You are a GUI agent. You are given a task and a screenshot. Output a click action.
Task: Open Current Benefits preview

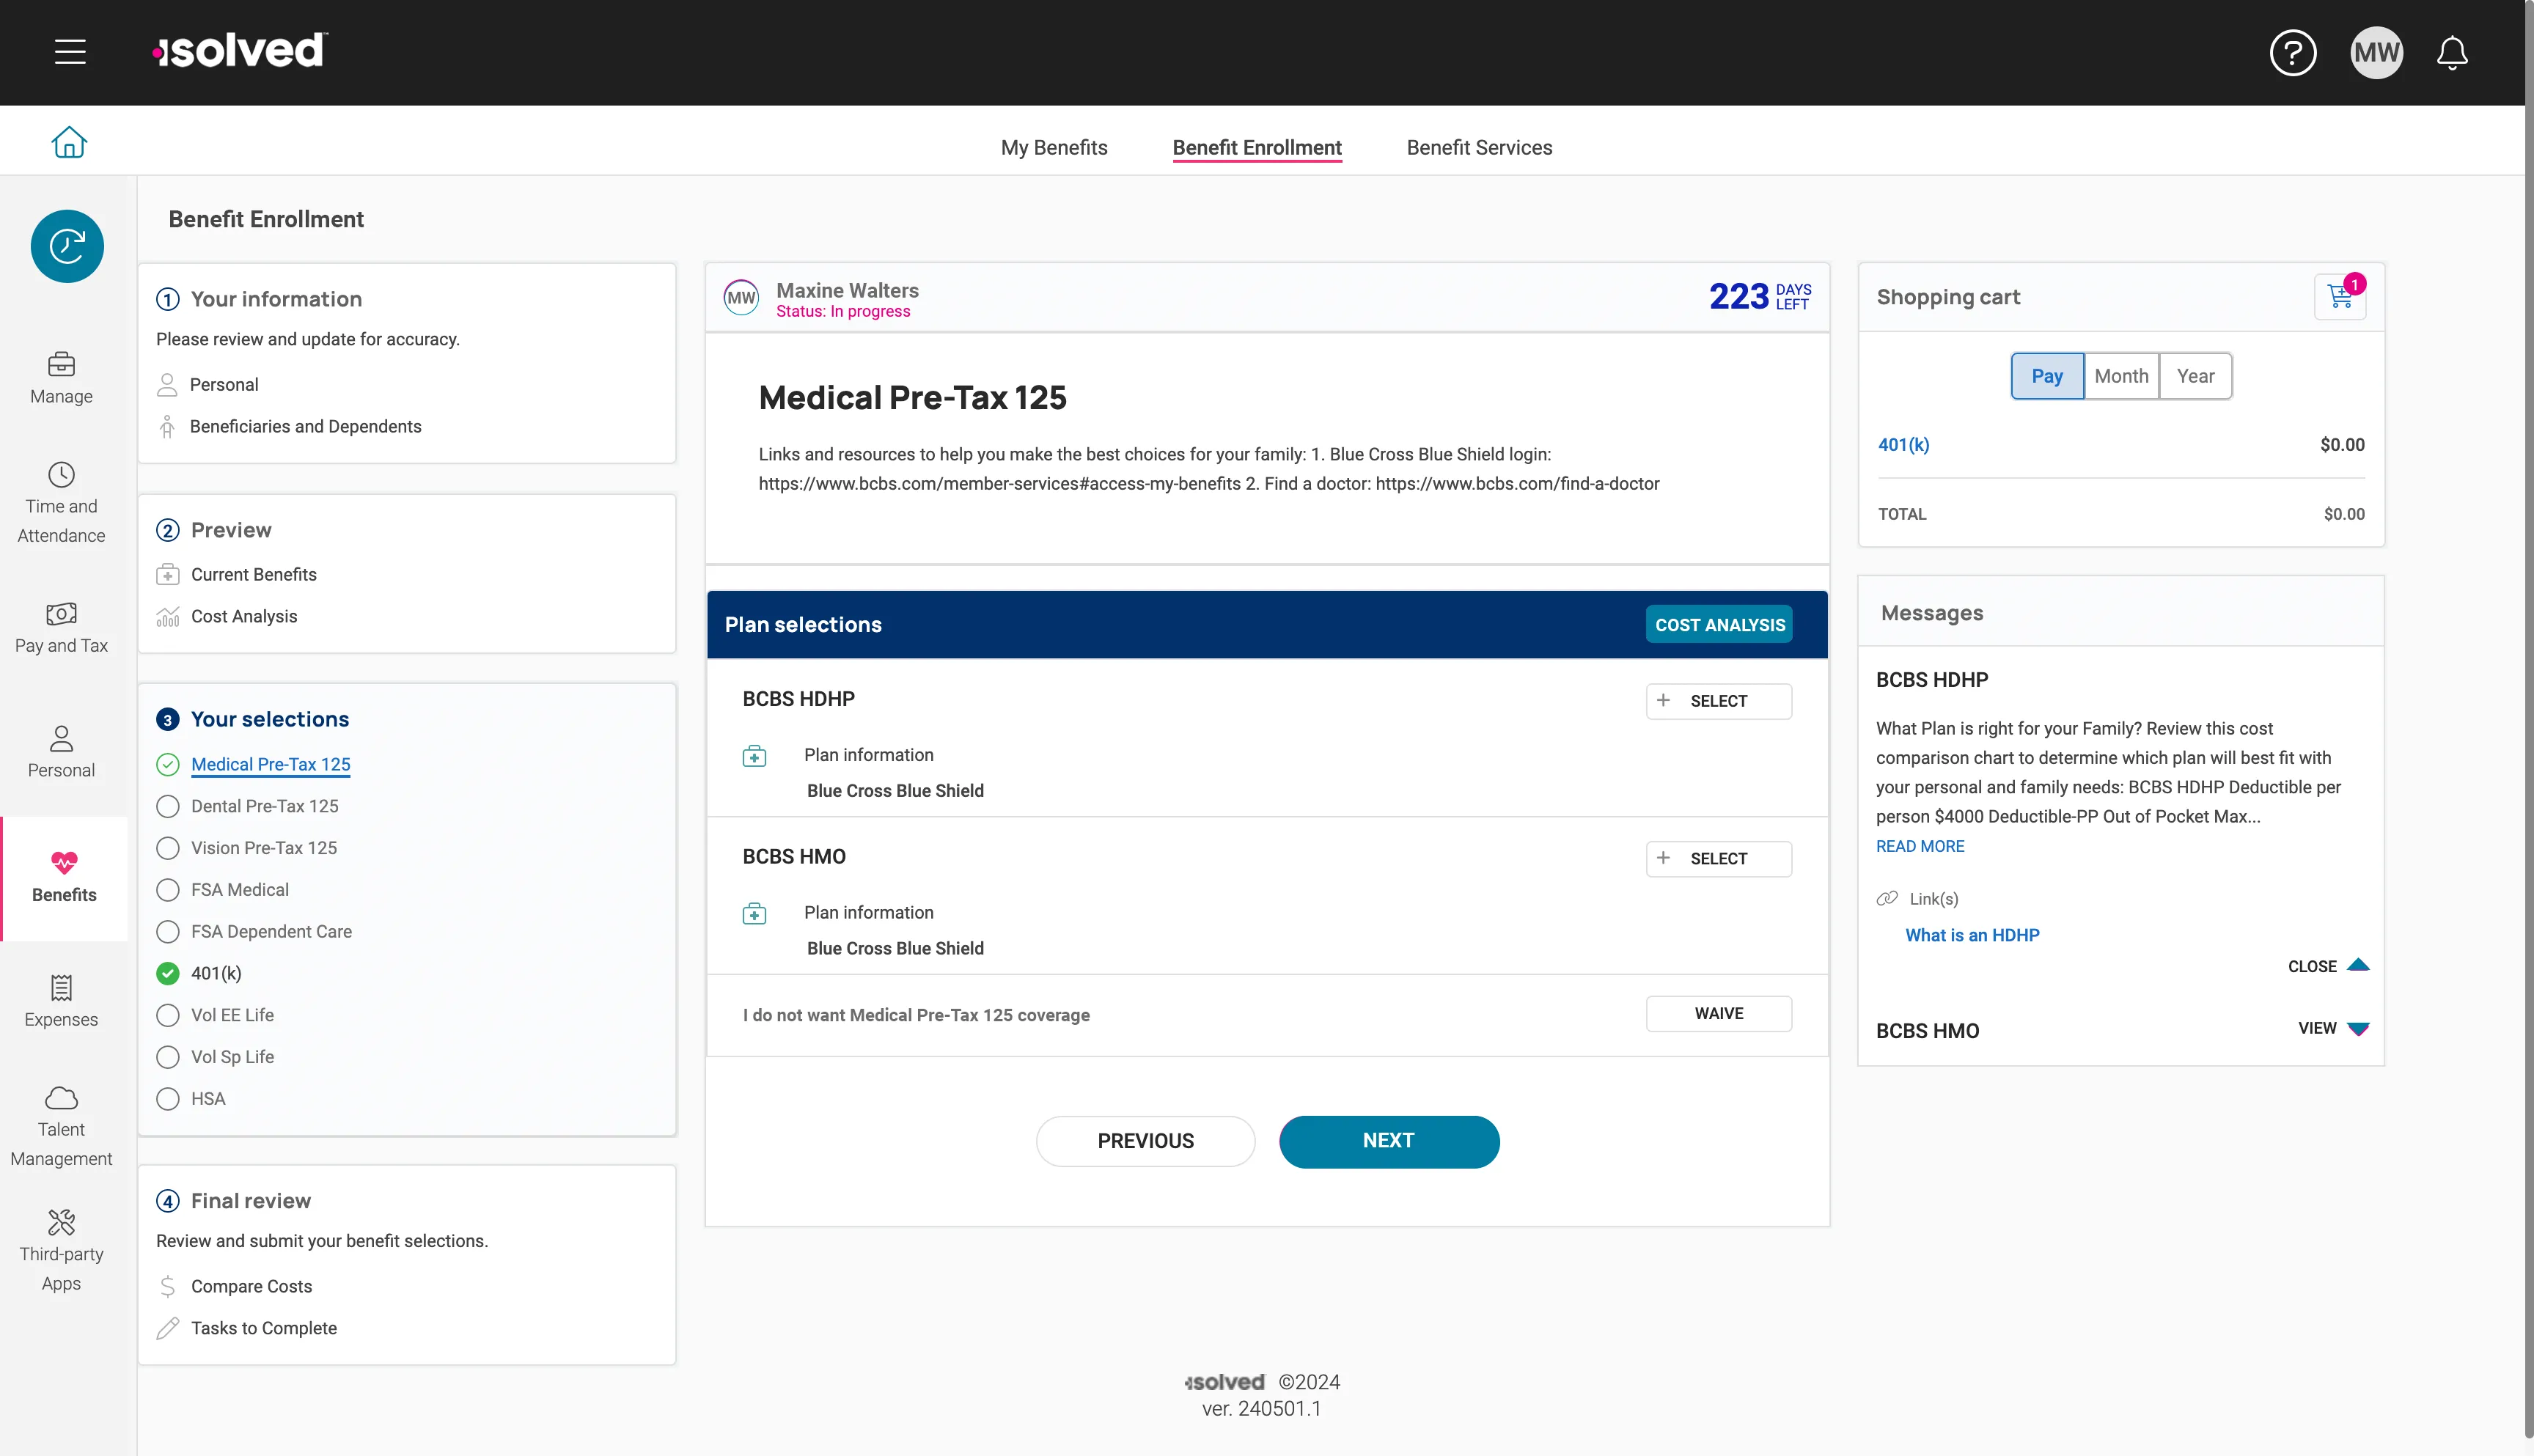(x=254, y=575)
